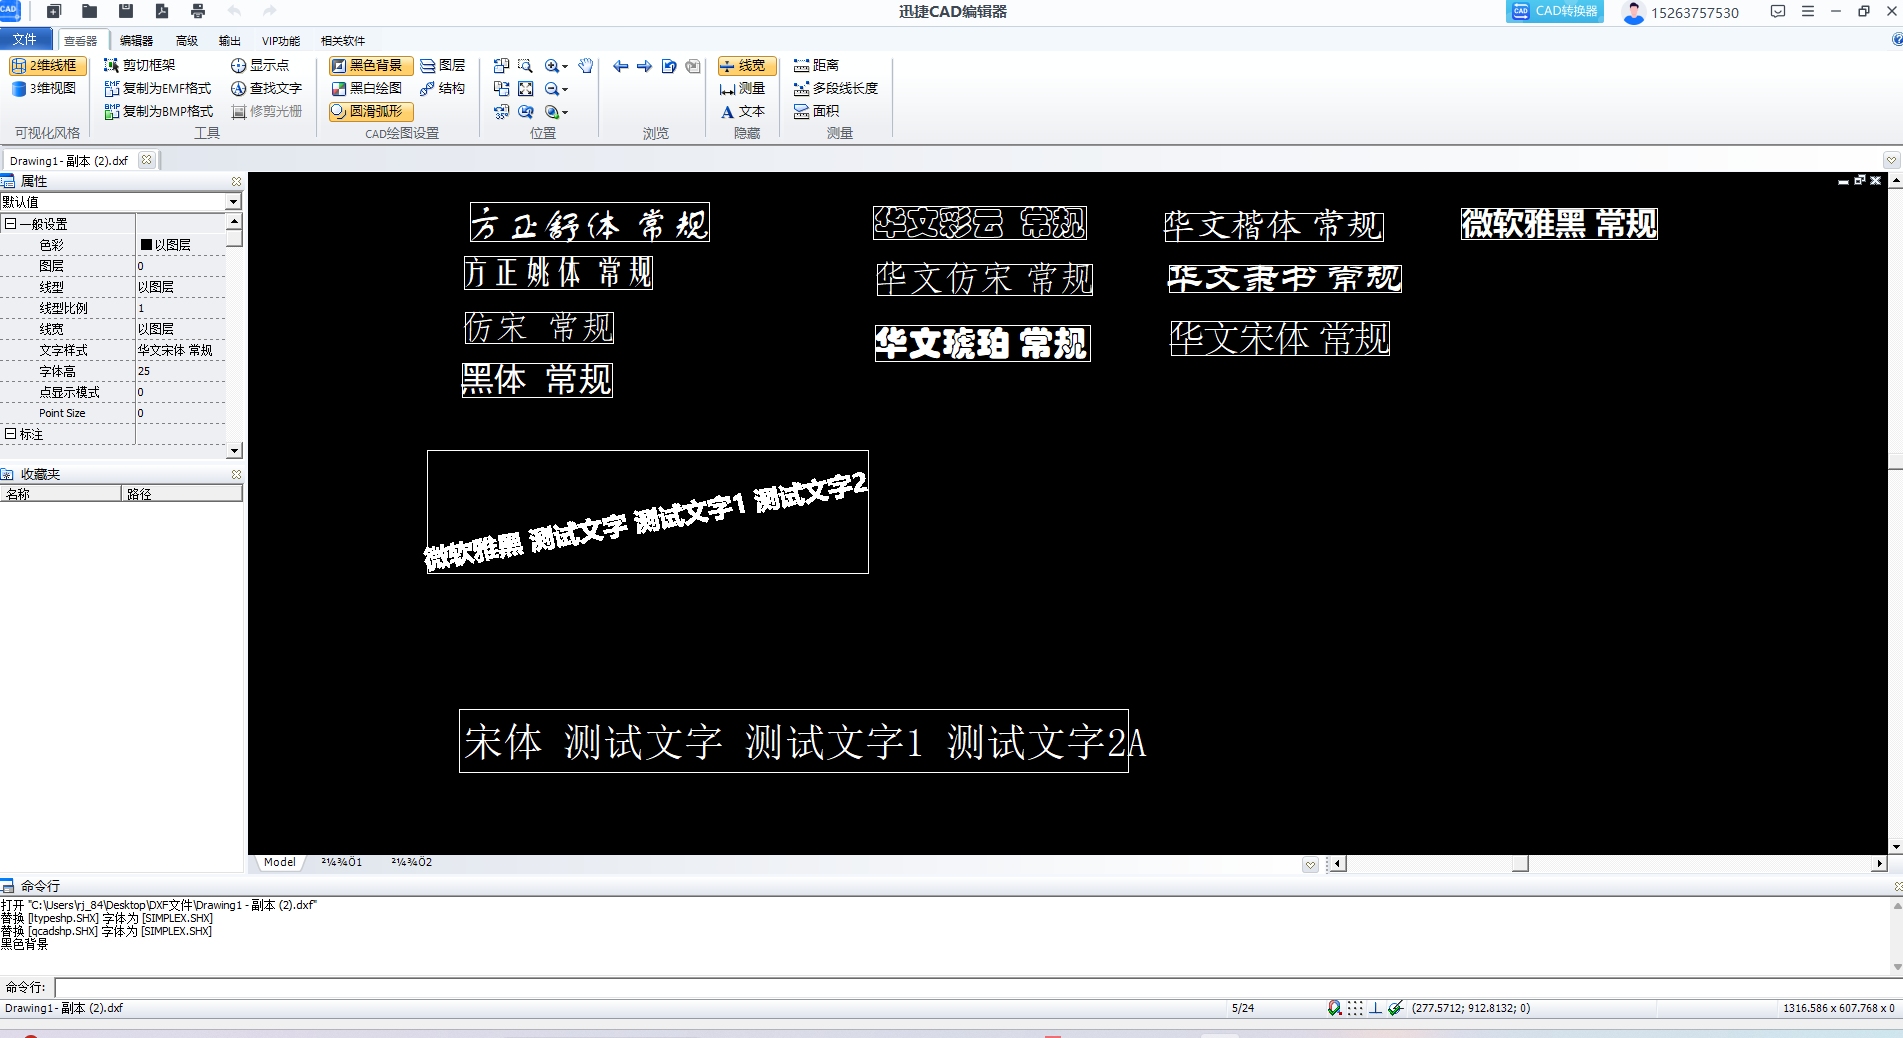Open the zoom out dropdown arrow
This screenshot has width=1903, height=1038.
(x=565, y=90)
